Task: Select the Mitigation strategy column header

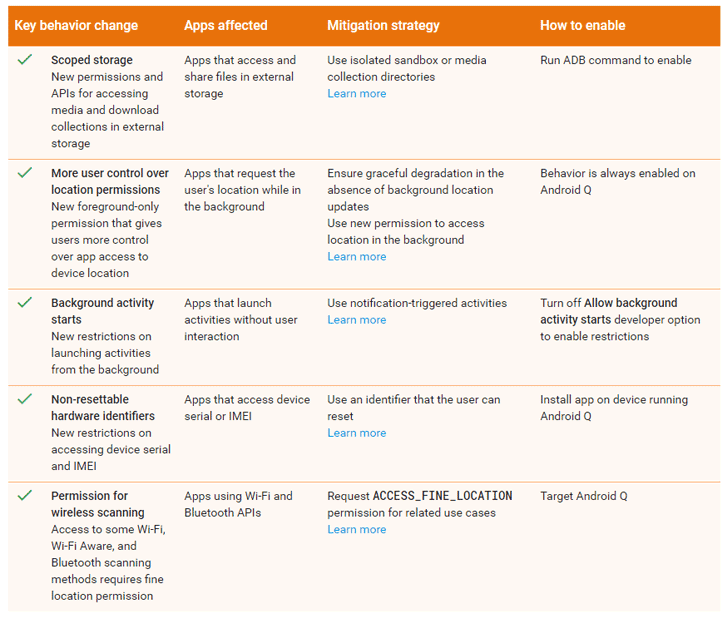Action: pos(383,25)
